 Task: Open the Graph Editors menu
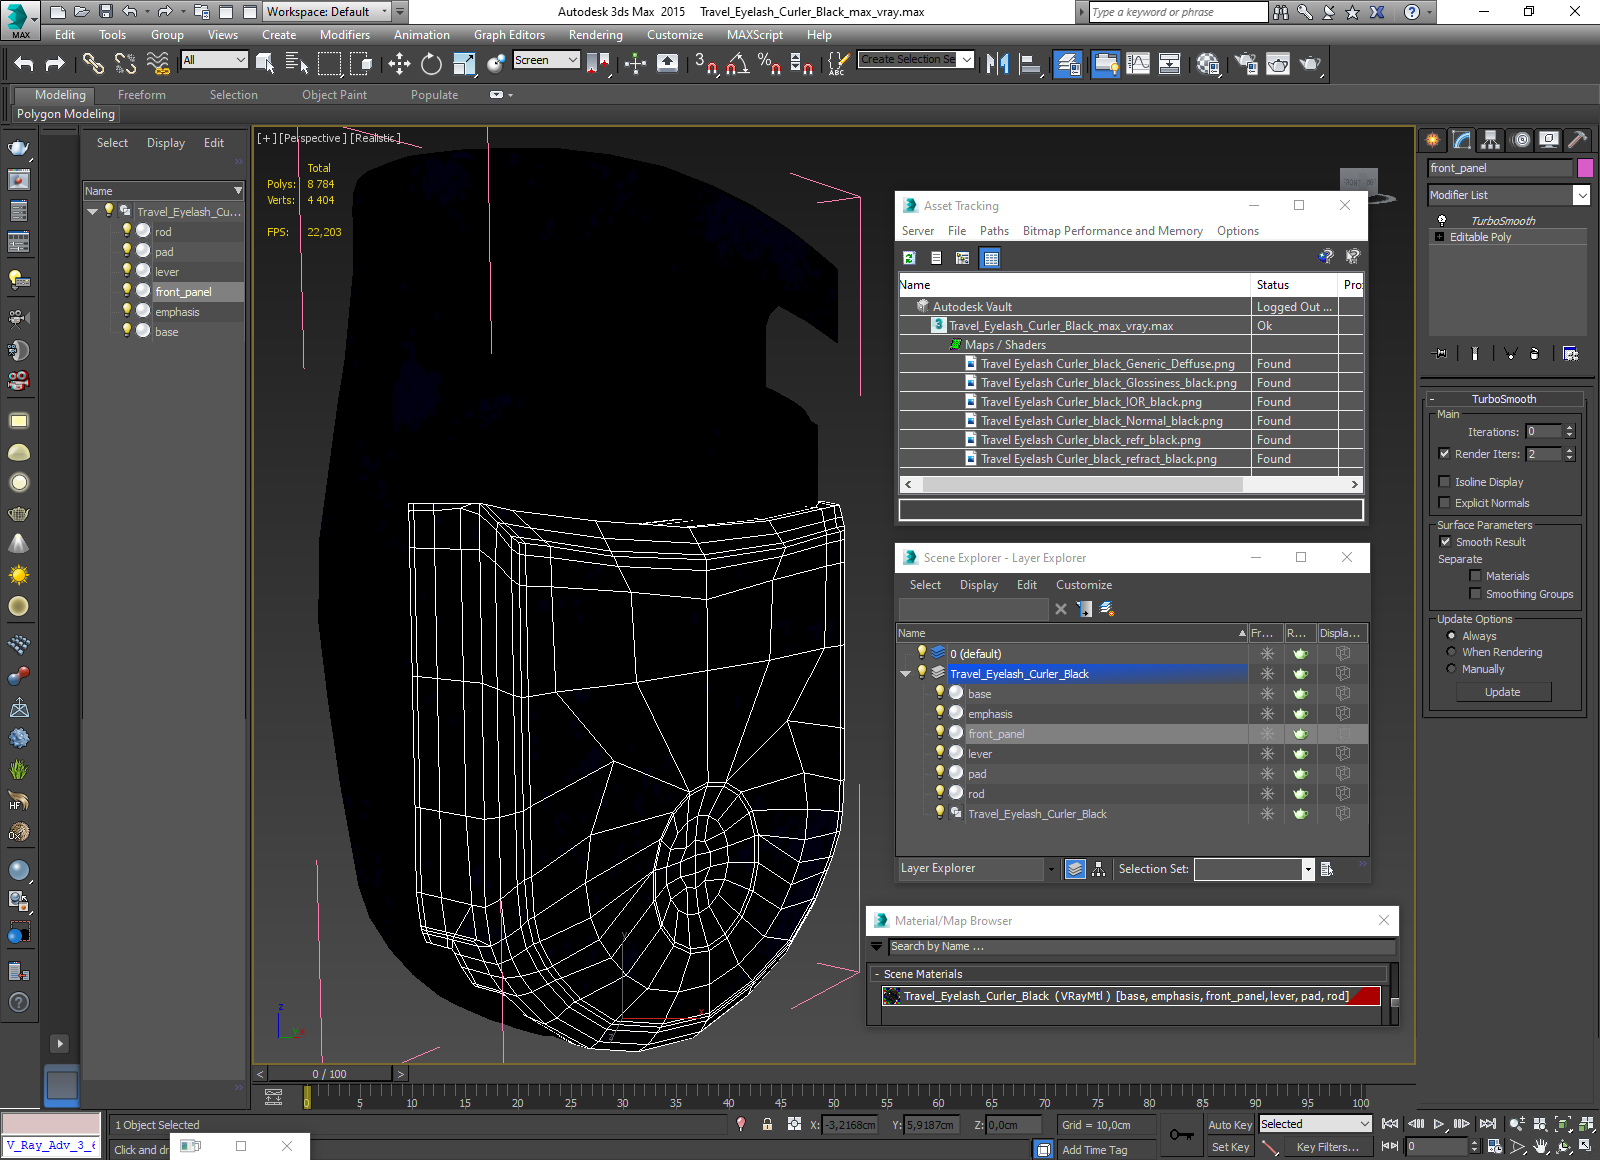coord(509,35)
